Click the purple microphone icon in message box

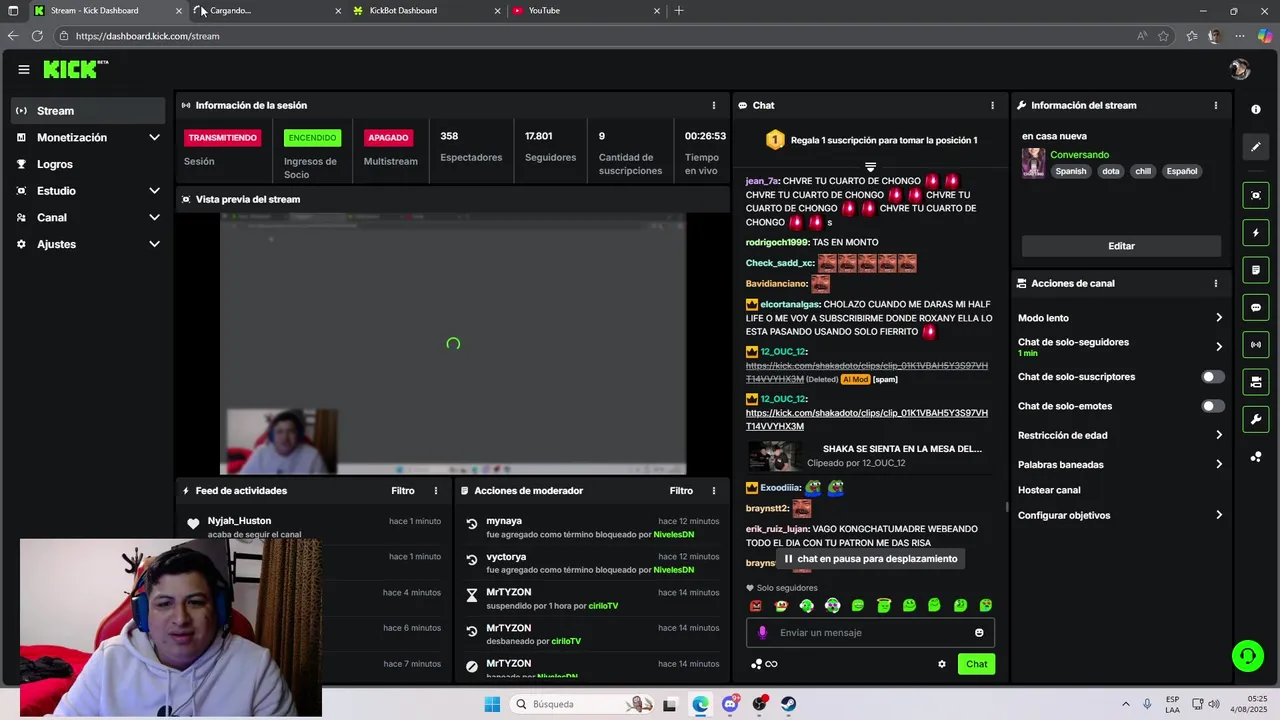pyautogui.click(x=762, y=632)
